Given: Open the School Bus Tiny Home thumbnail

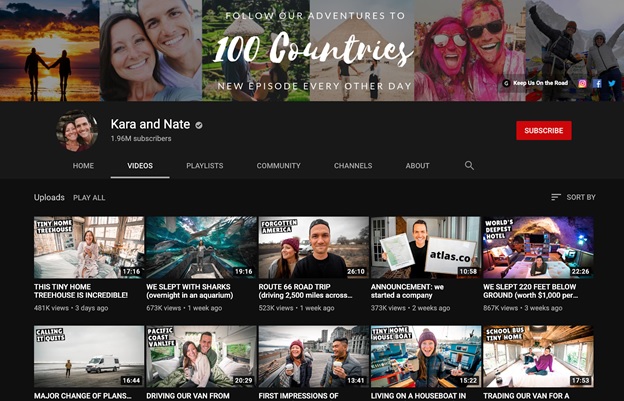Looking at the screenshot, I should click(x=538, y=357).
